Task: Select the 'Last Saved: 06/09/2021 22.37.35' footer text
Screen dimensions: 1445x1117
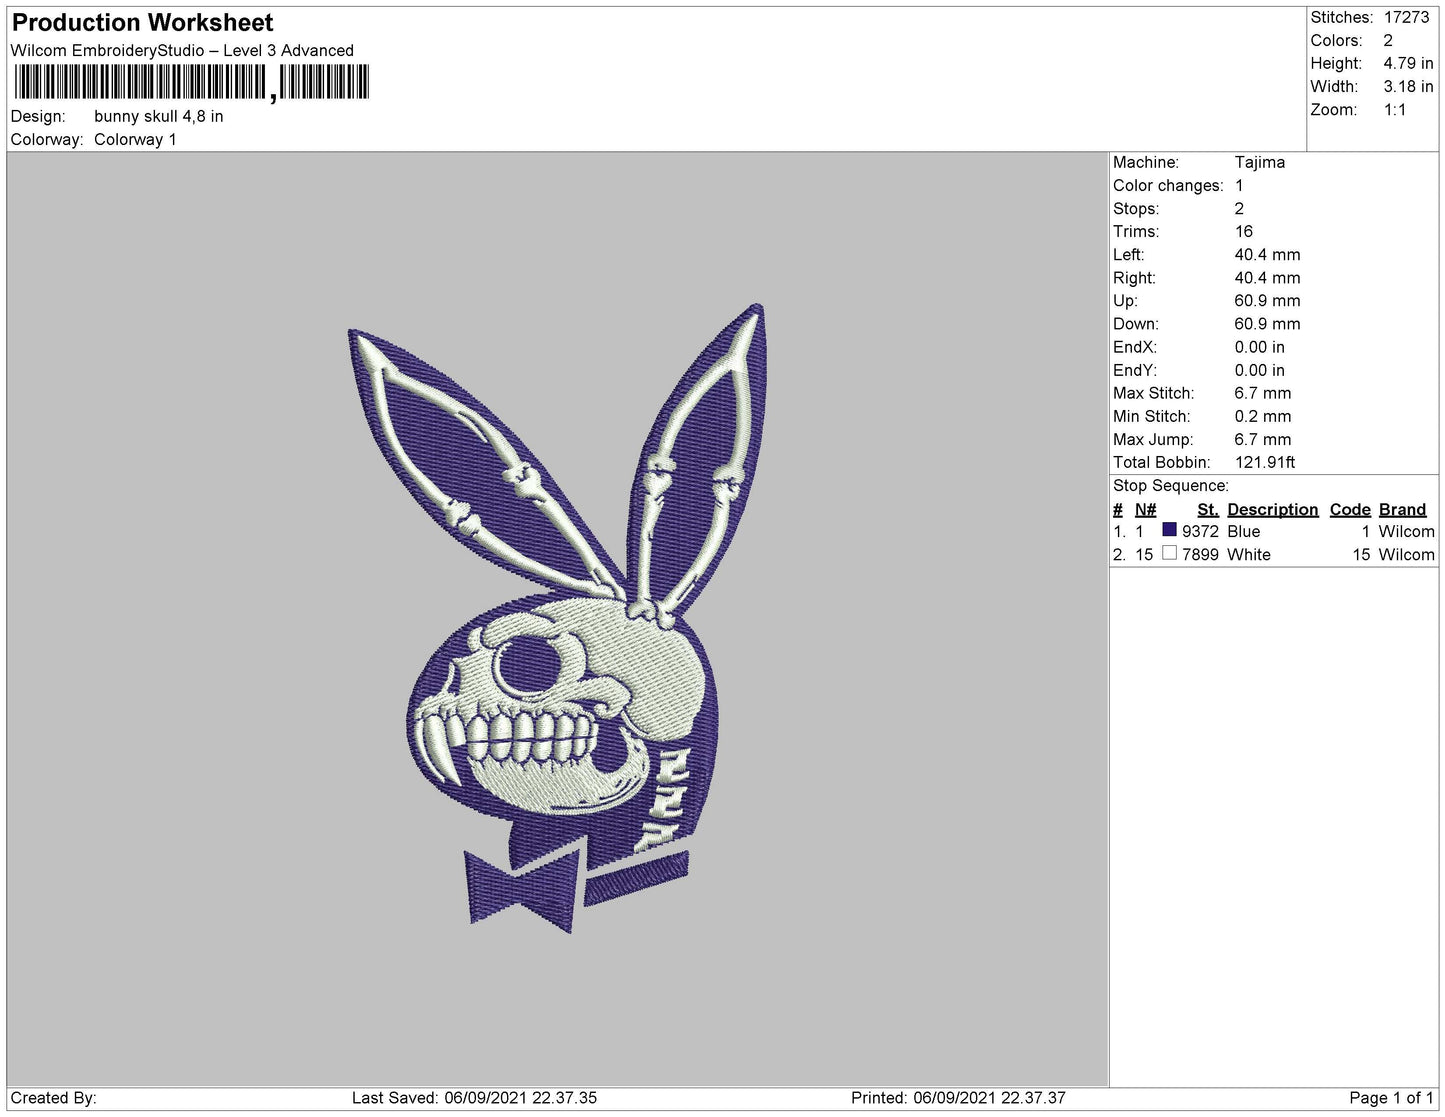Action: coord(474,1097)
